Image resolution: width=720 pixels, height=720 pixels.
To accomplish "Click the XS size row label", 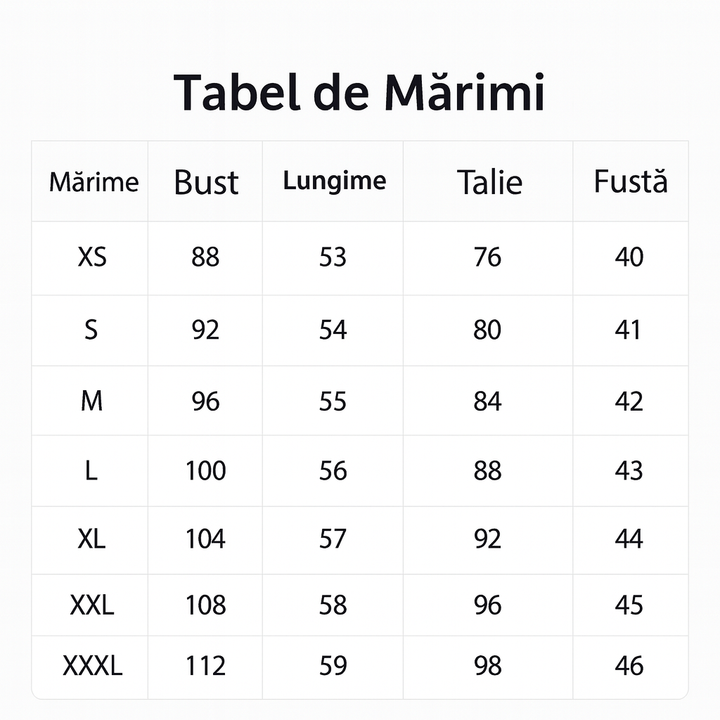I will 91,258.
